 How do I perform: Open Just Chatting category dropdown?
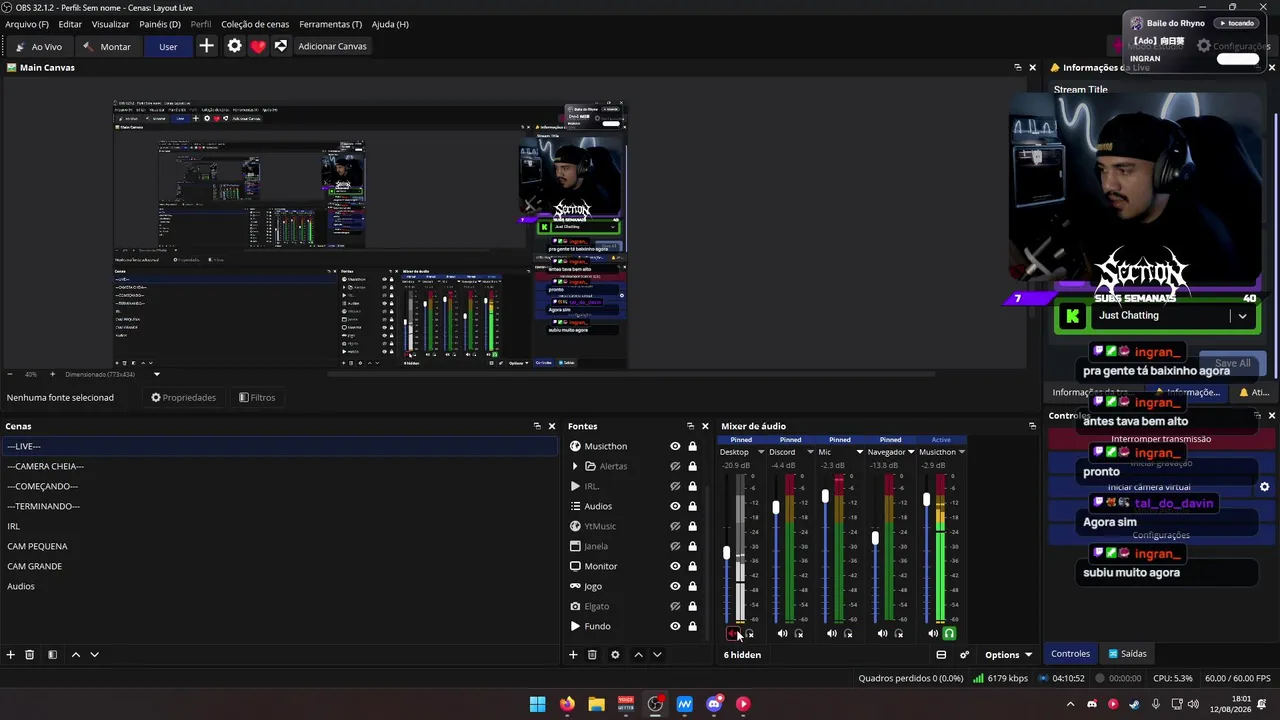click(1242, 316)
